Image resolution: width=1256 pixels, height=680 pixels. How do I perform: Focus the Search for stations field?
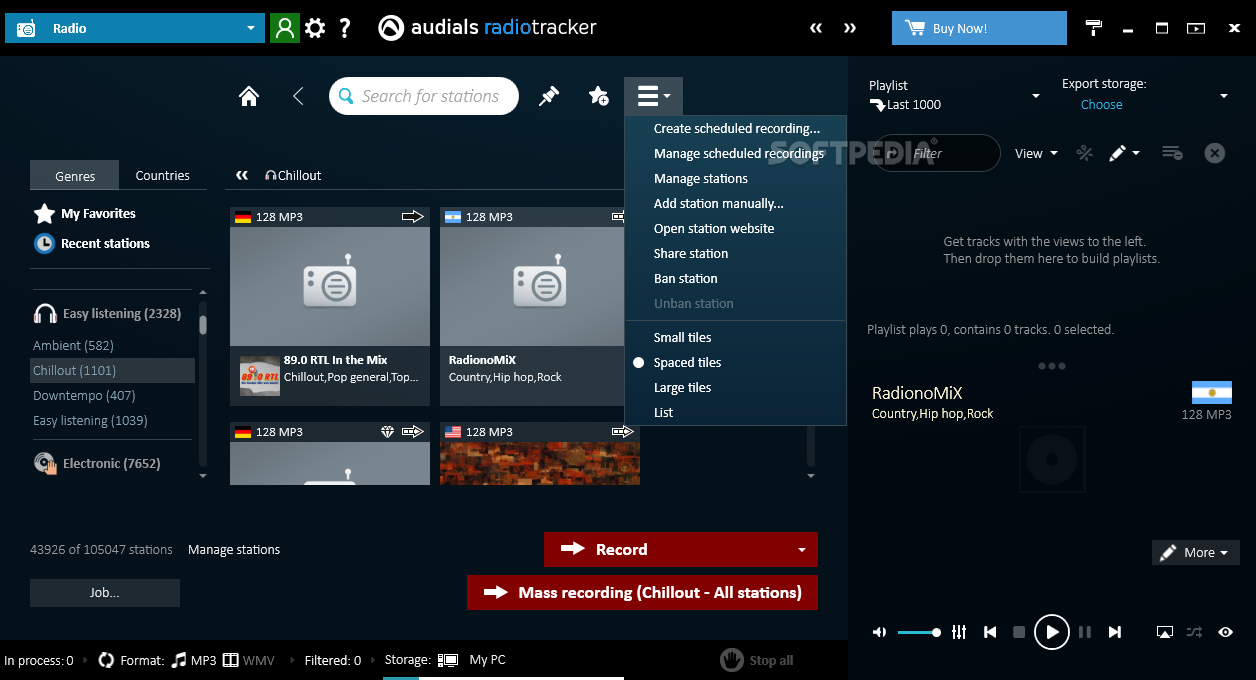tap(424, 96)
